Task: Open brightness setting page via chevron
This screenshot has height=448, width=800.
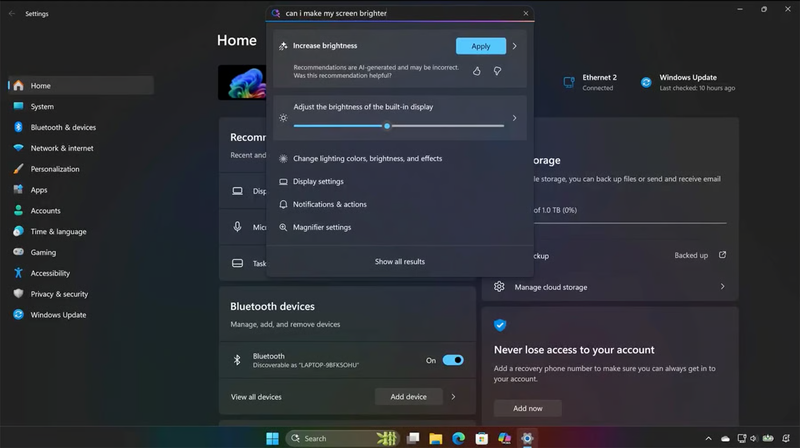Action: [514, 118]
